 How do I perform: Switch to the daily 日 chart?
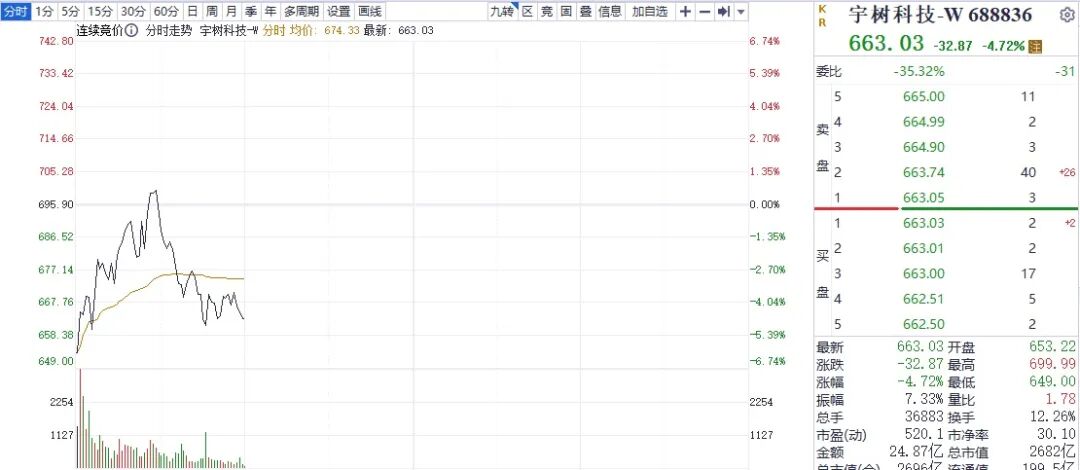[x=192, y=11]
